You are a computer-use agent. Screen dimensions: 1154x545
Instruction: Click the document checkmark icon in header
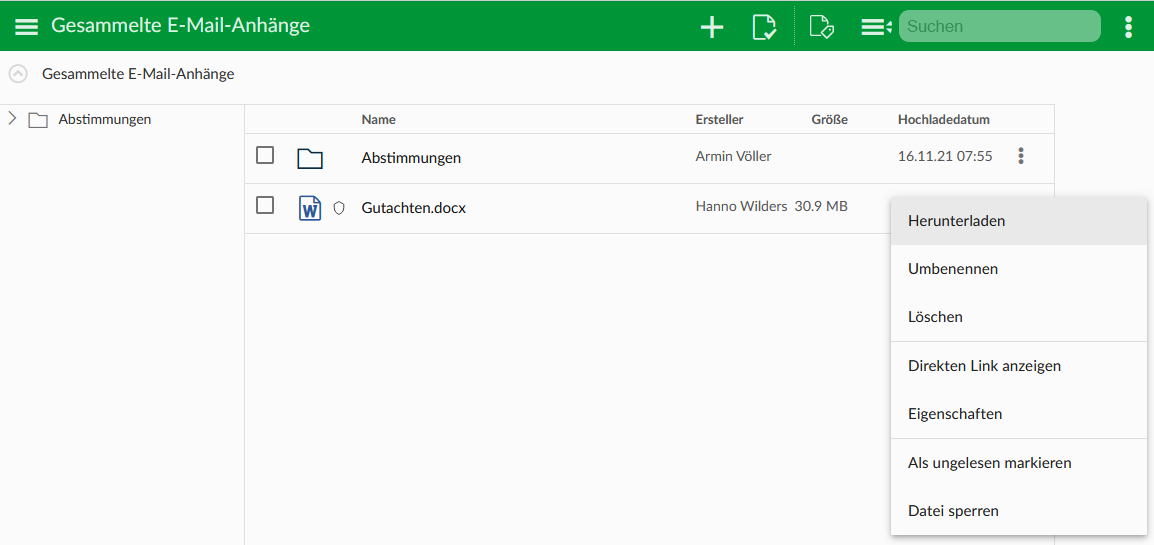coord(765,27)
